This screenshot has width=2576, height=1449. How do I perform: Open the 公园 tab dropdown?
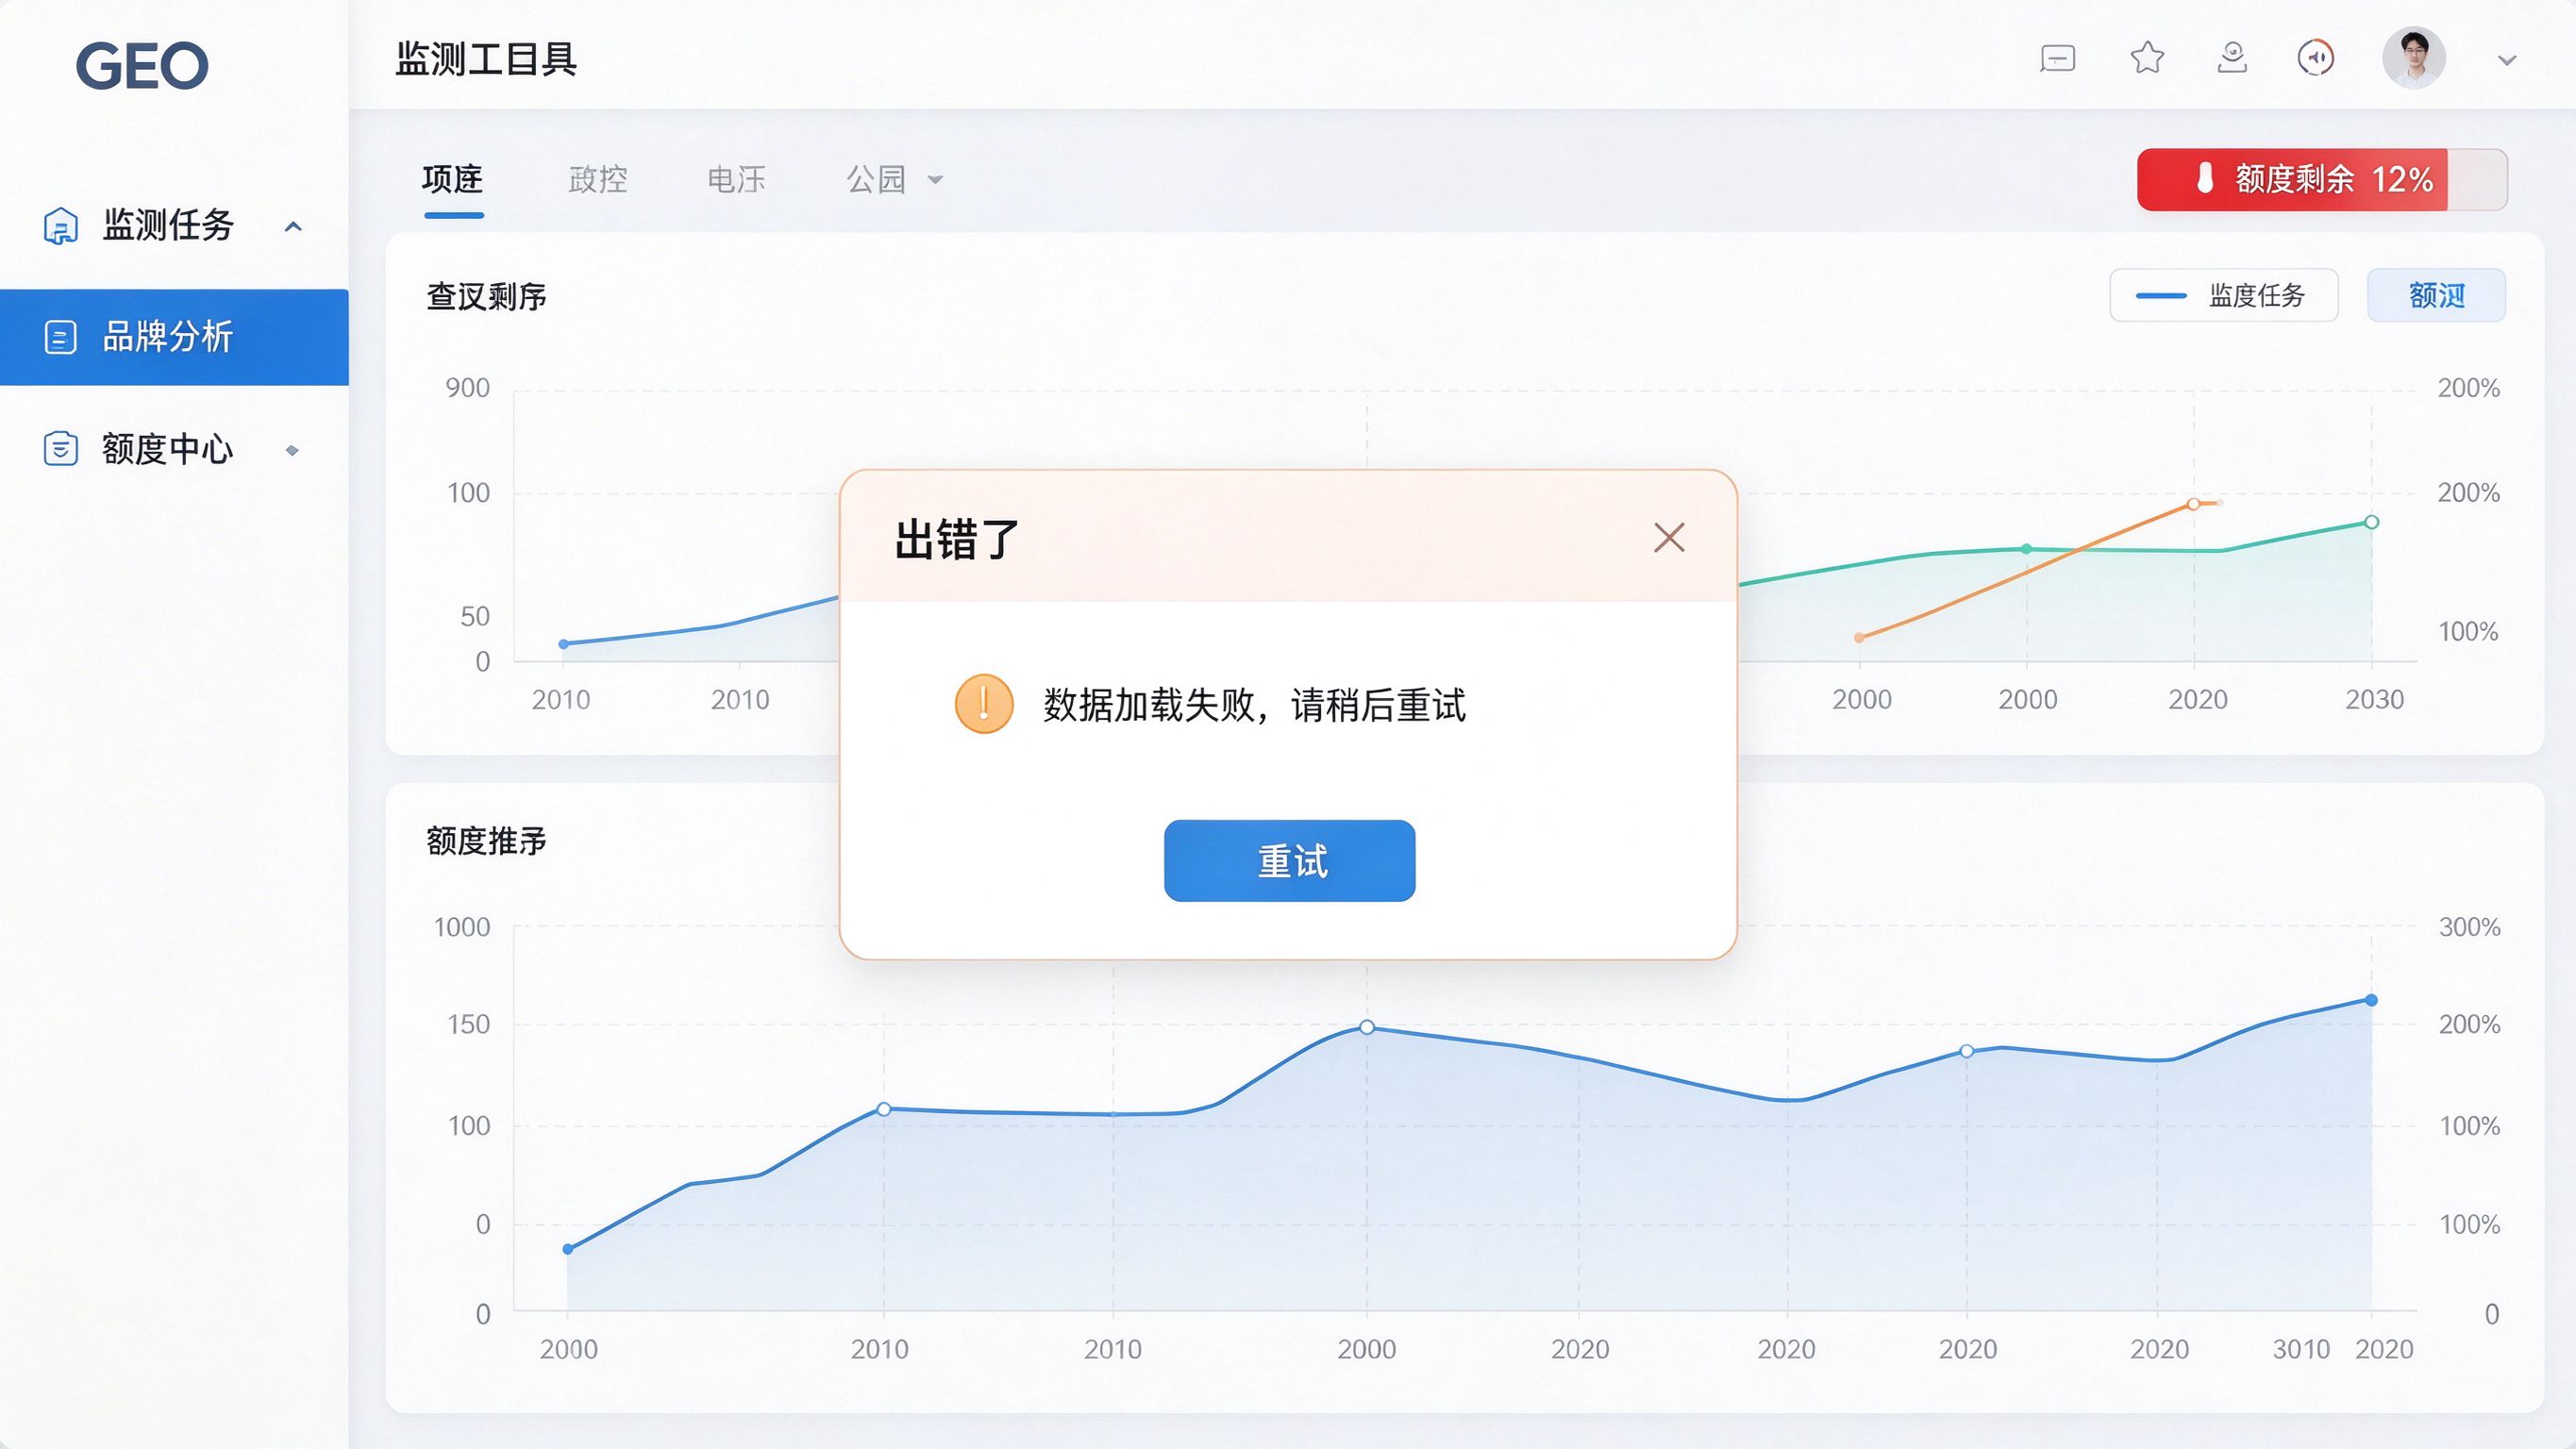click(895, 180)
